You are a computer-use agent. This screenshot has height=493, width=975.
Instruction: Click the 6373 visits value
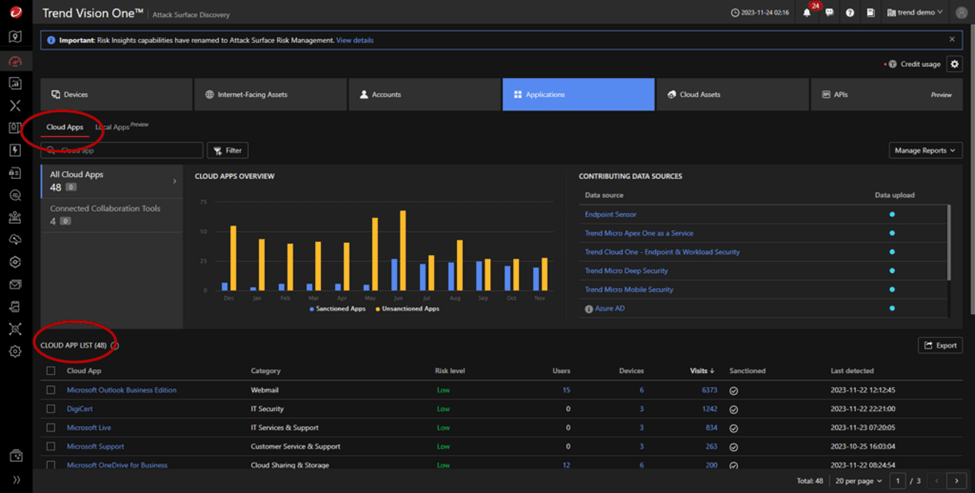pos(709,390)
